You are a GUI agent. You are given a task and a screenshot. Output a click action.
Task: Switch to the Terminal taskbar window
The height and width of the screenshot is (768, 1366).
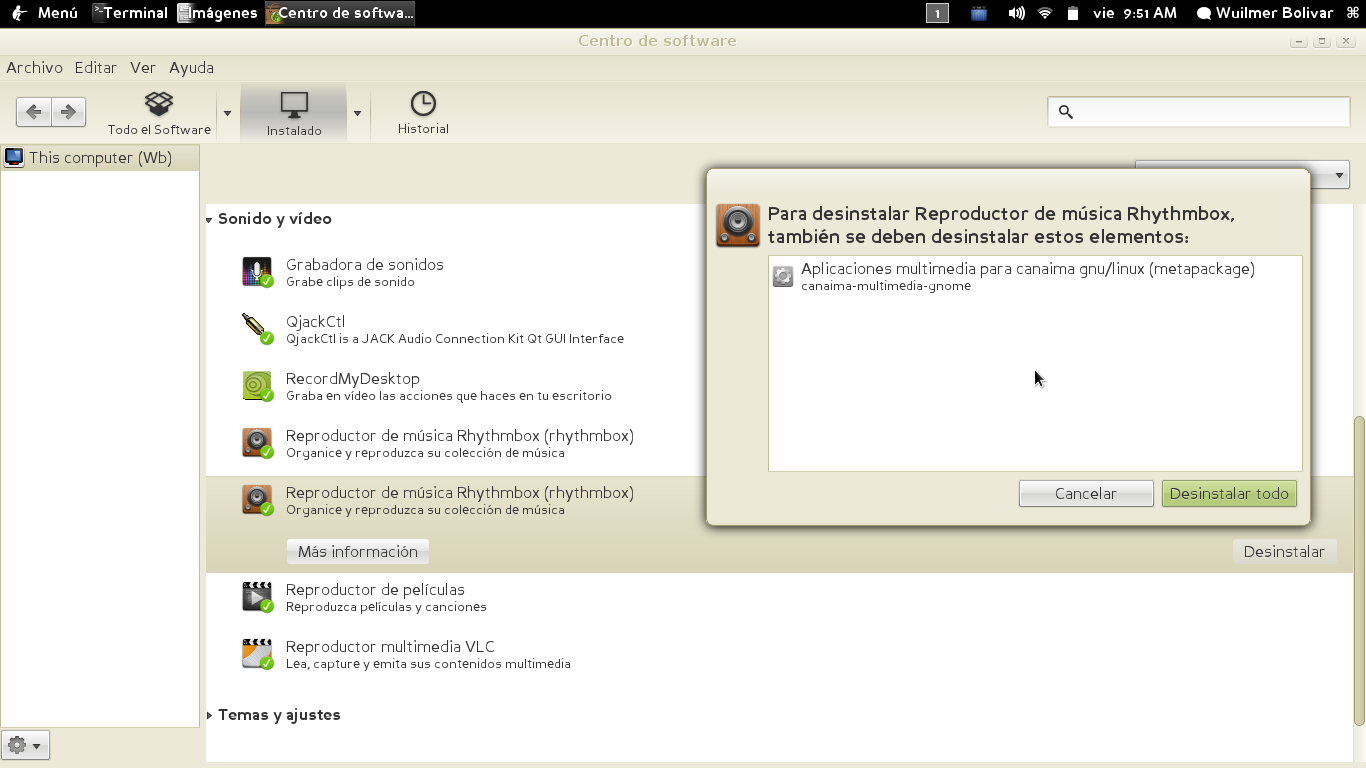pyautogui.click(x=130, y=13)
